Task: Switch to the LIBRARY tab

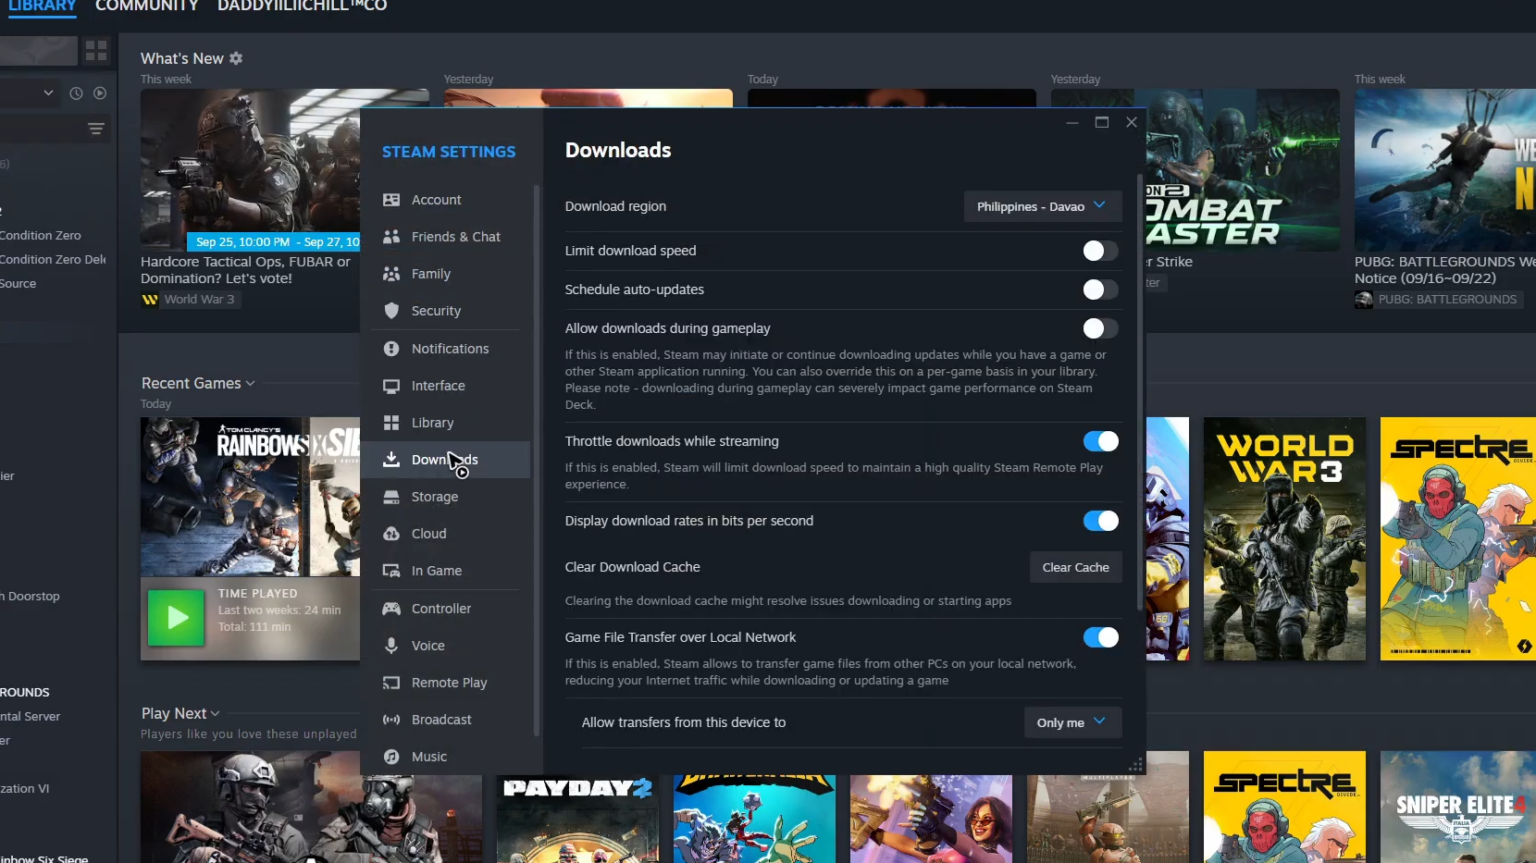Action: pyautogui.click(x=42, y=6)
